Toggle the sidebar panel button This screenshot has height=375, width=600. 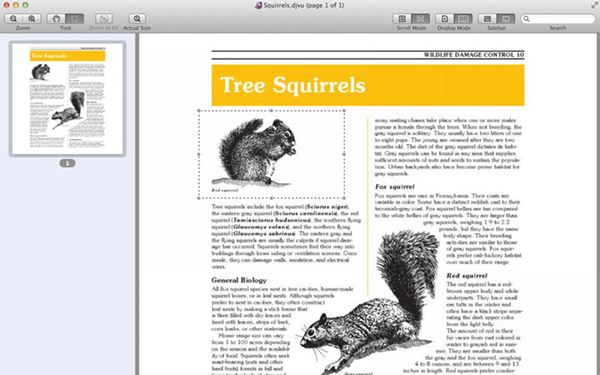506,18
